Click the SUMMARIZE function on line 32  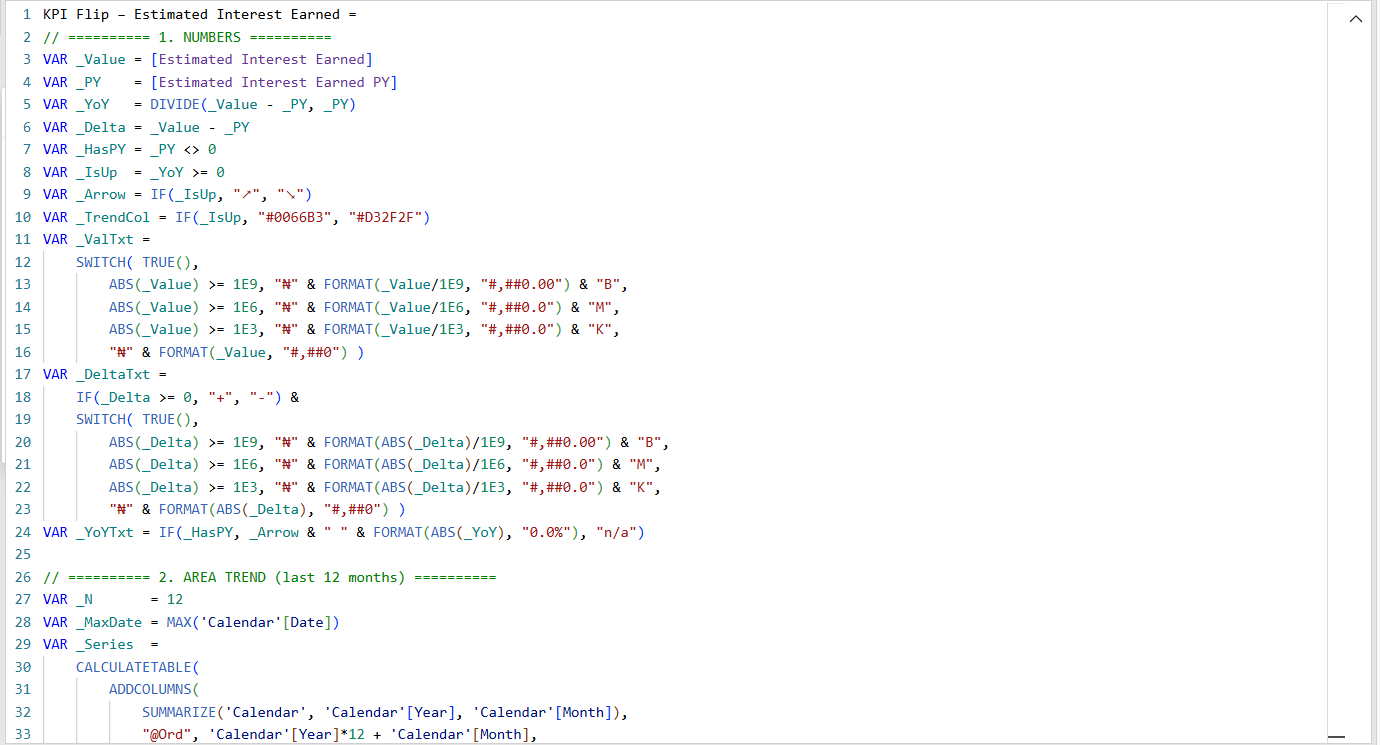click(179, 712)
